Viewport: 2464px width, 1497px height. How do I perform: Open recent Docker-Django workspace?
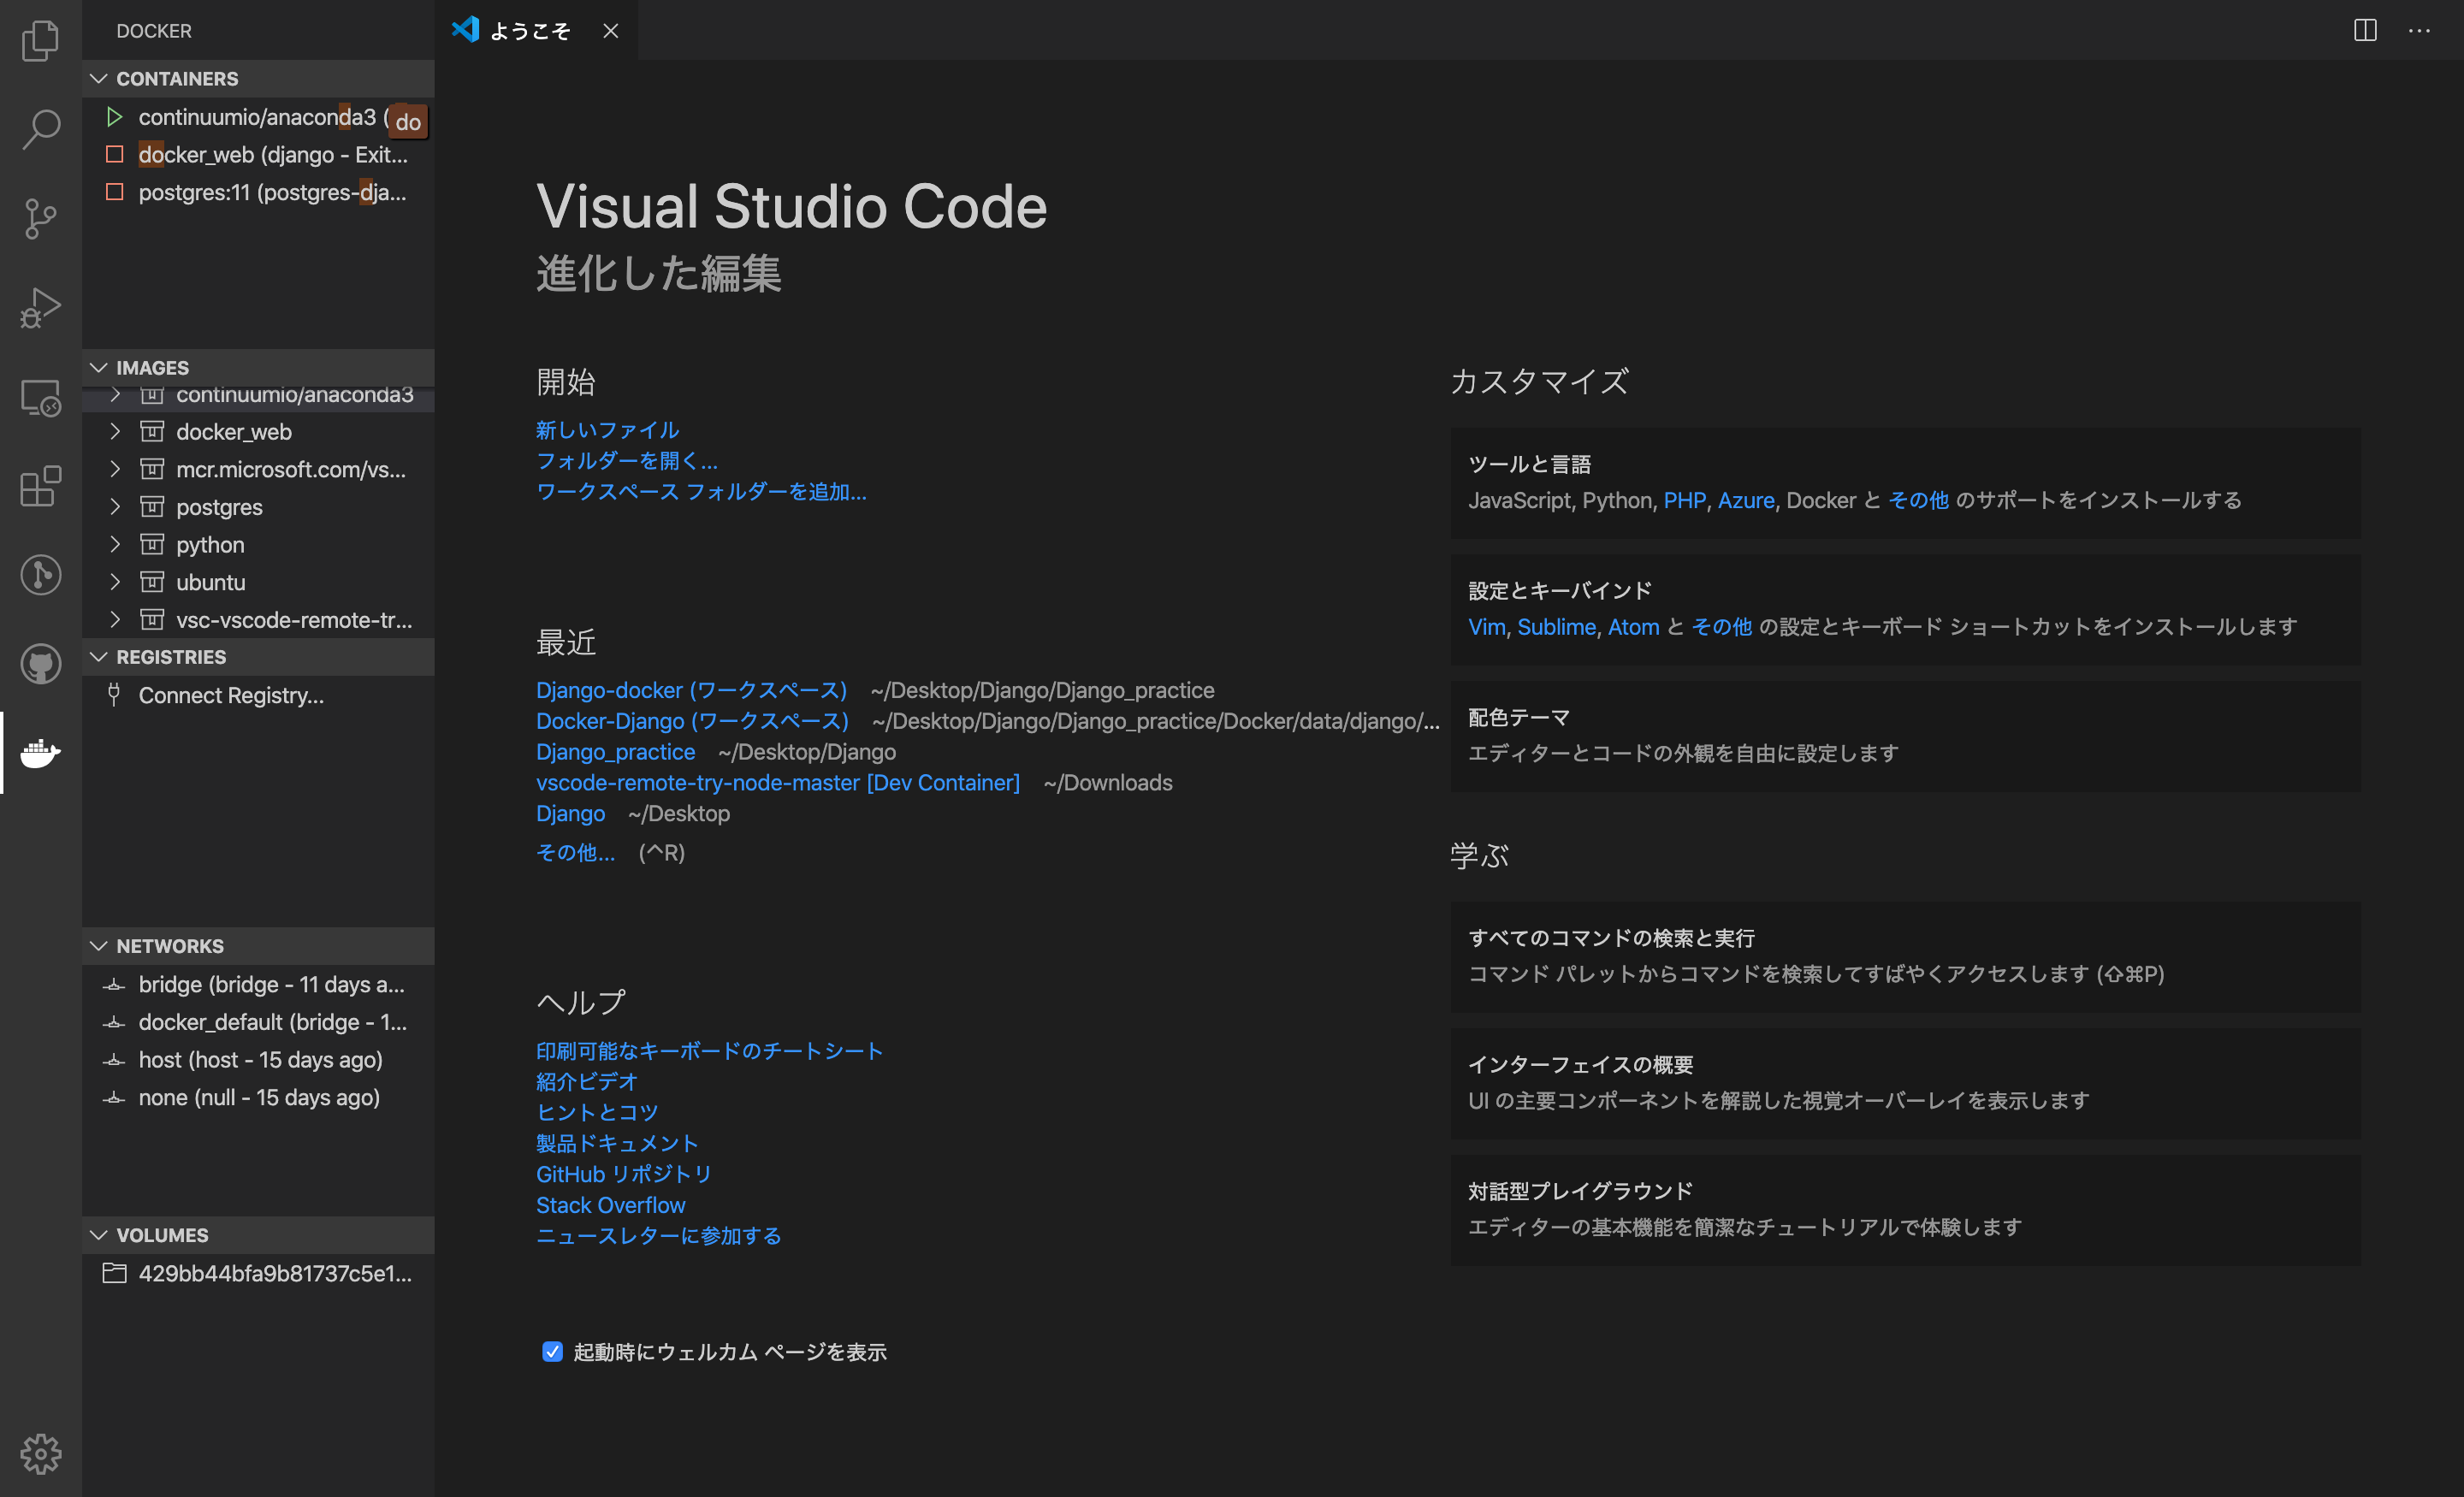pyautogui.click(x=692, y=721)
